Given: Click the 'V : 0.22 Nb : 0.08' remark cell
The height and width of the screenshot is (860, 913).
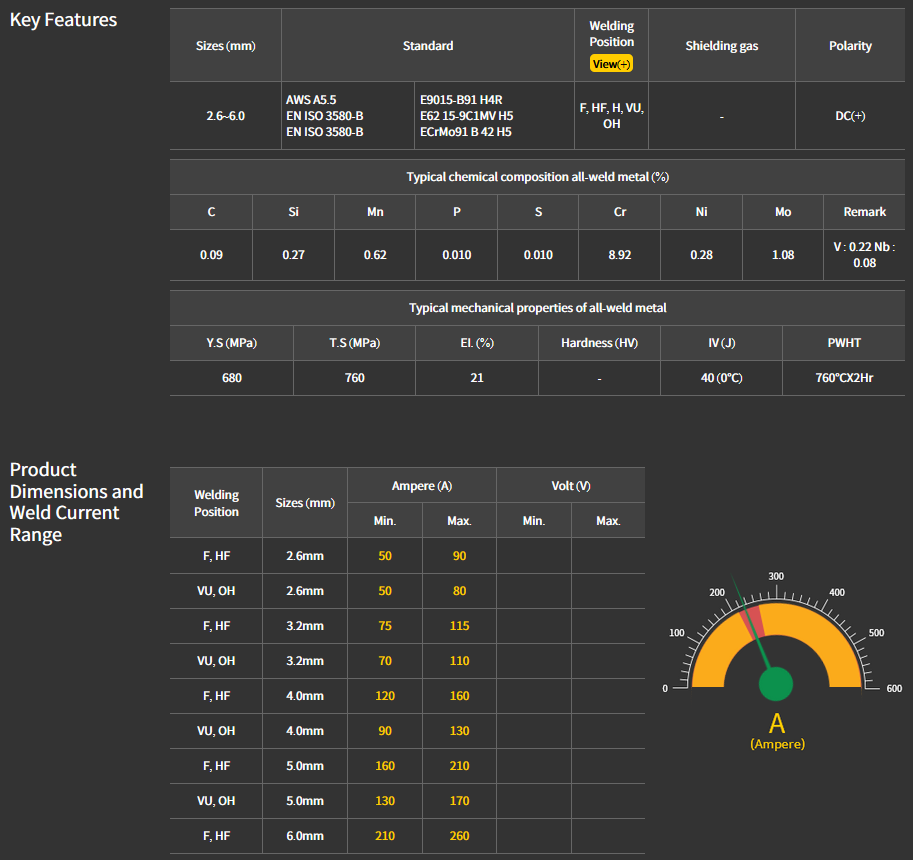Looking at the screenshot, I should tap(864, 255).
